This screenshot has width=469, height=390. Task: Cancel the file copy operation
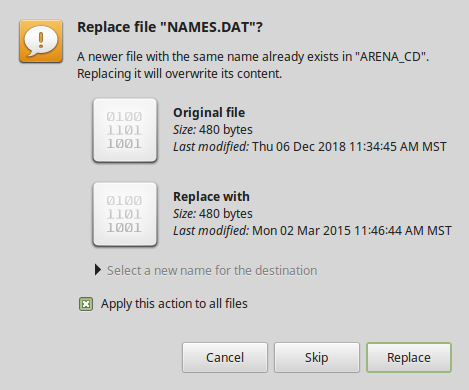point(225,357)
